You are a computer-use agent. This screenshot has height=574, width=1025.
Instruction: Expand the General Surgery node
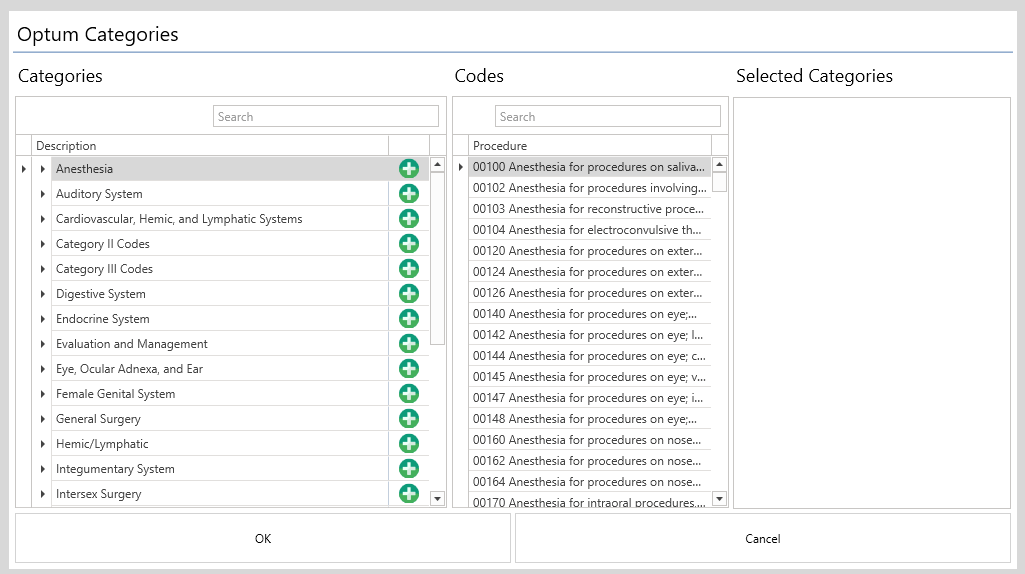pos(42,418)
